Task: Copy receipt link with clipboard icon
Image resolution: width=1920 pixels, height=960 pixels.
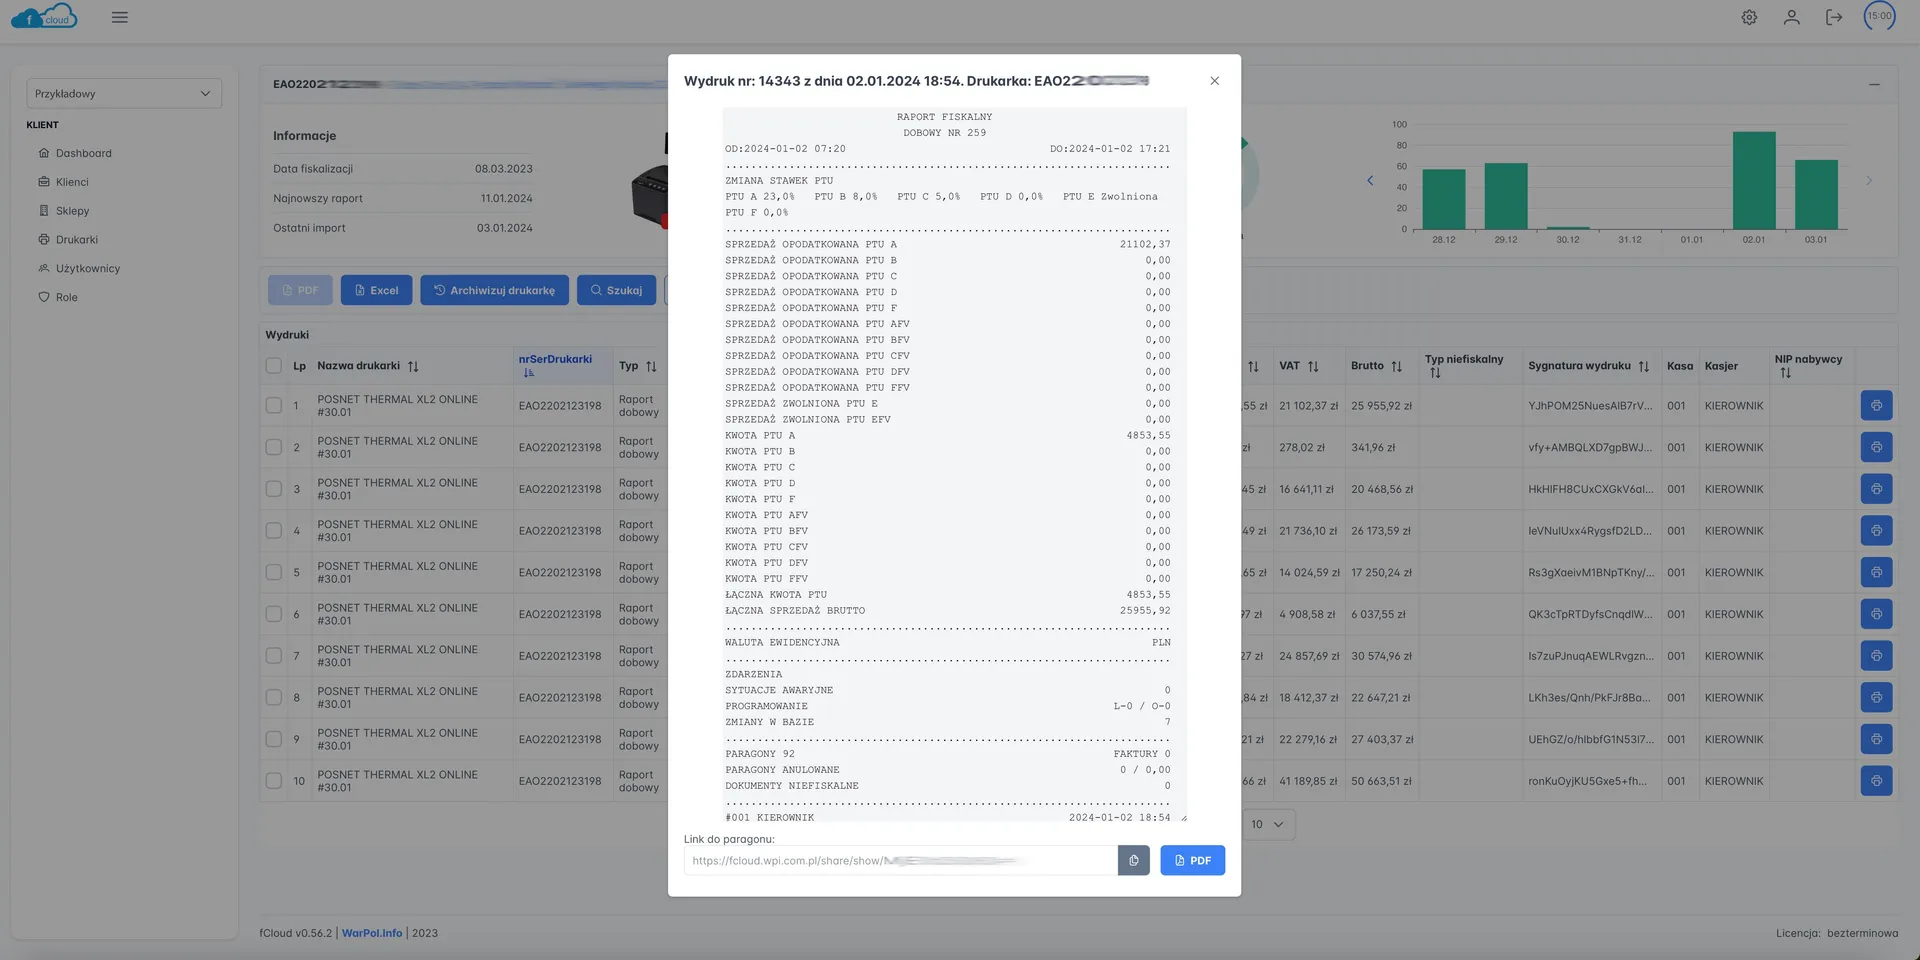Action: coord(1133,860)
